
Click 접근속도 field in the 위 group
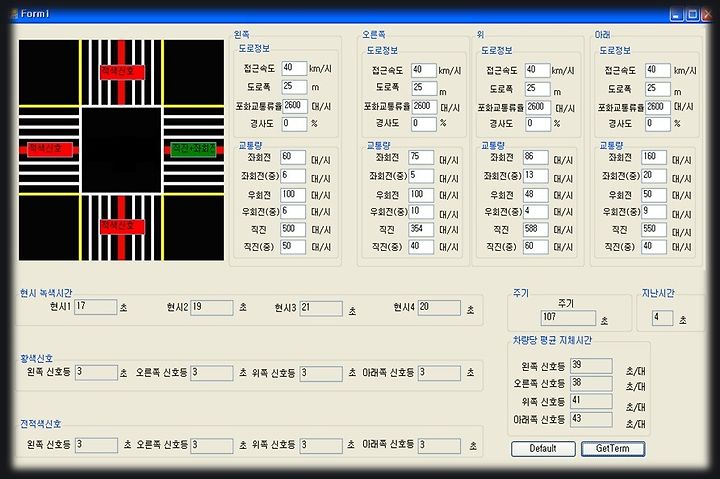click(537, 70)
